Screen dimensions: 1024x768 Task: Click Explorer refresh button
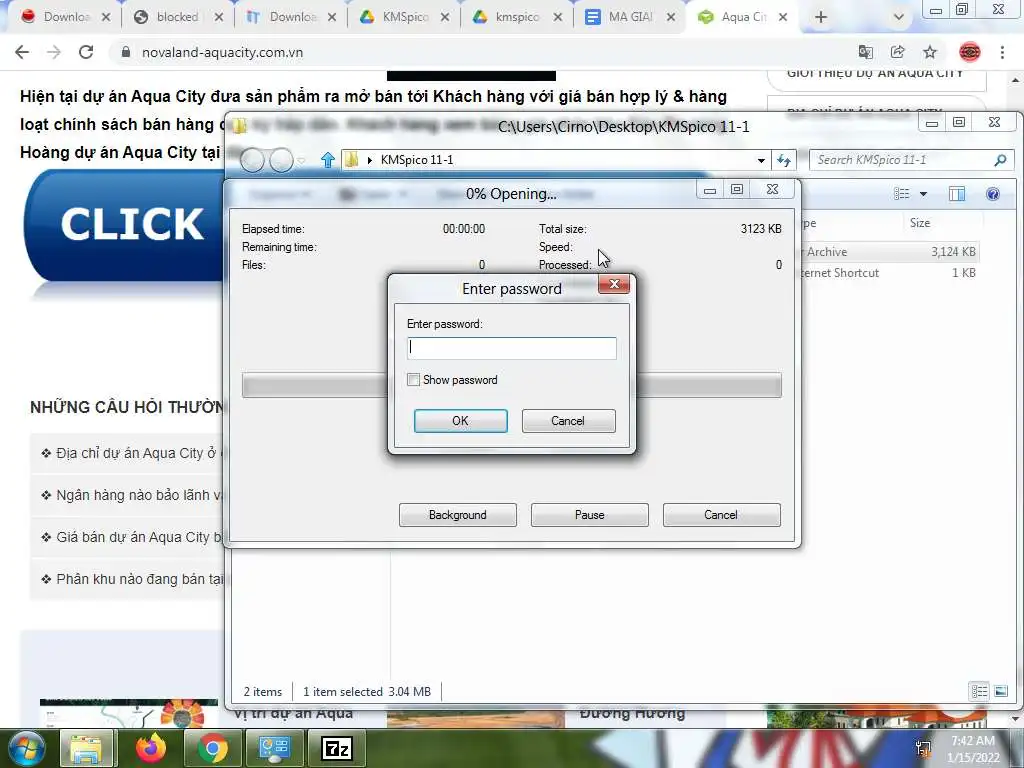784,160
